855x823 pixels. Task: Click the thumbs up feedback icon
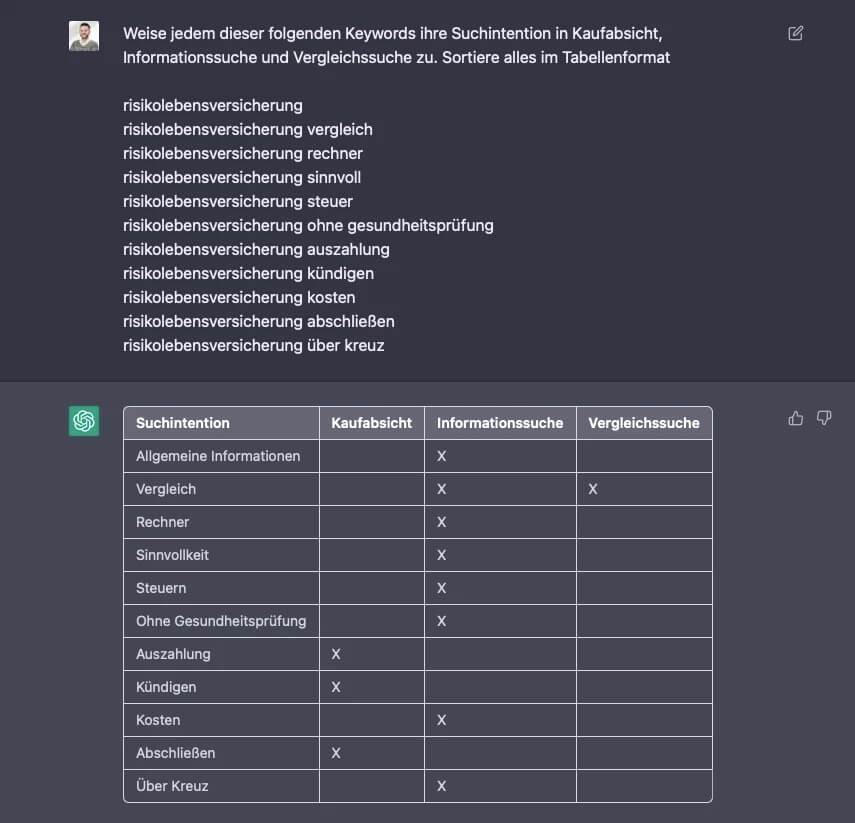[796, 418]
